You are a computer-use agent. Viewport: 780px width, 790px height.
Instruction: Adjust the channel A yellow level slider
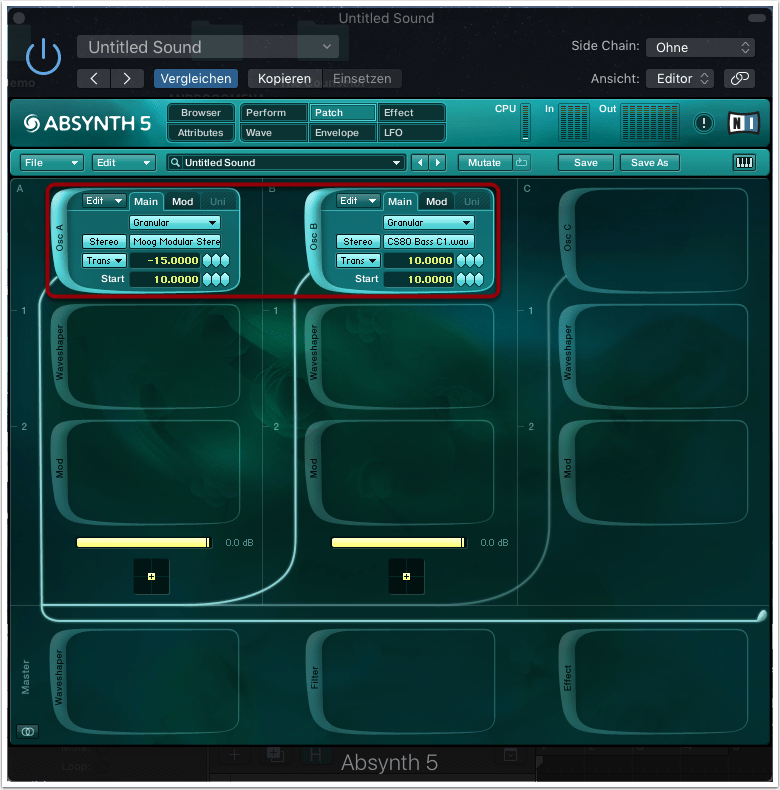pyautogui.click(x=143, y=542)
